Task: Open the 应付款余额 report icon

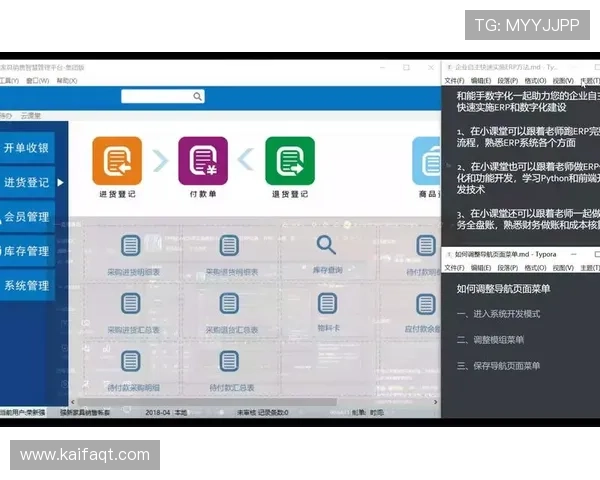Action: (426, 304)
